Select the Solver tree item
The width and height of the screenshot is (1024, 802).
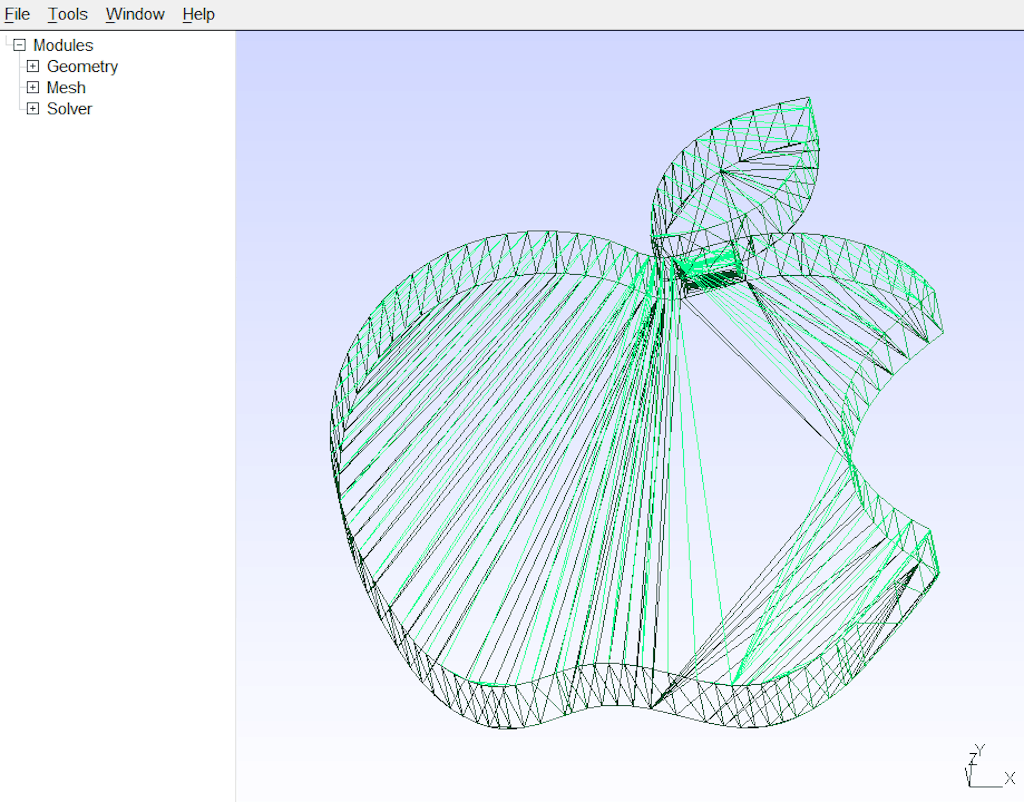[x=69, y=108]
